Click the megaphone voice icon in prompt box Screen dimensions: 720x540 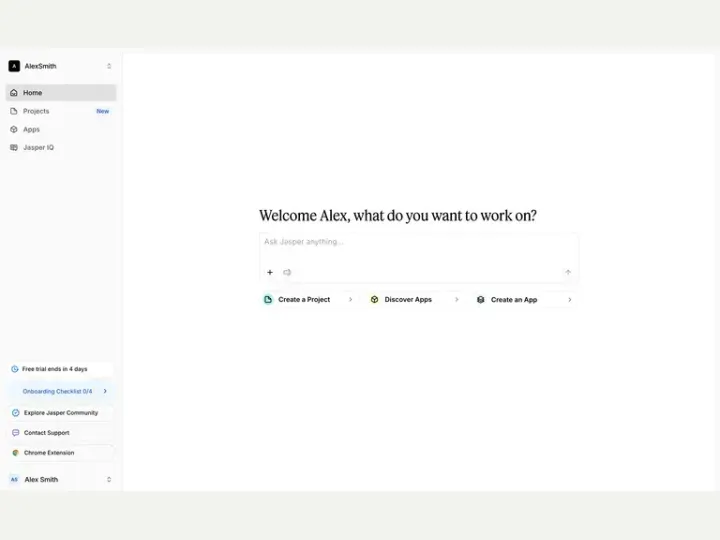287,272
